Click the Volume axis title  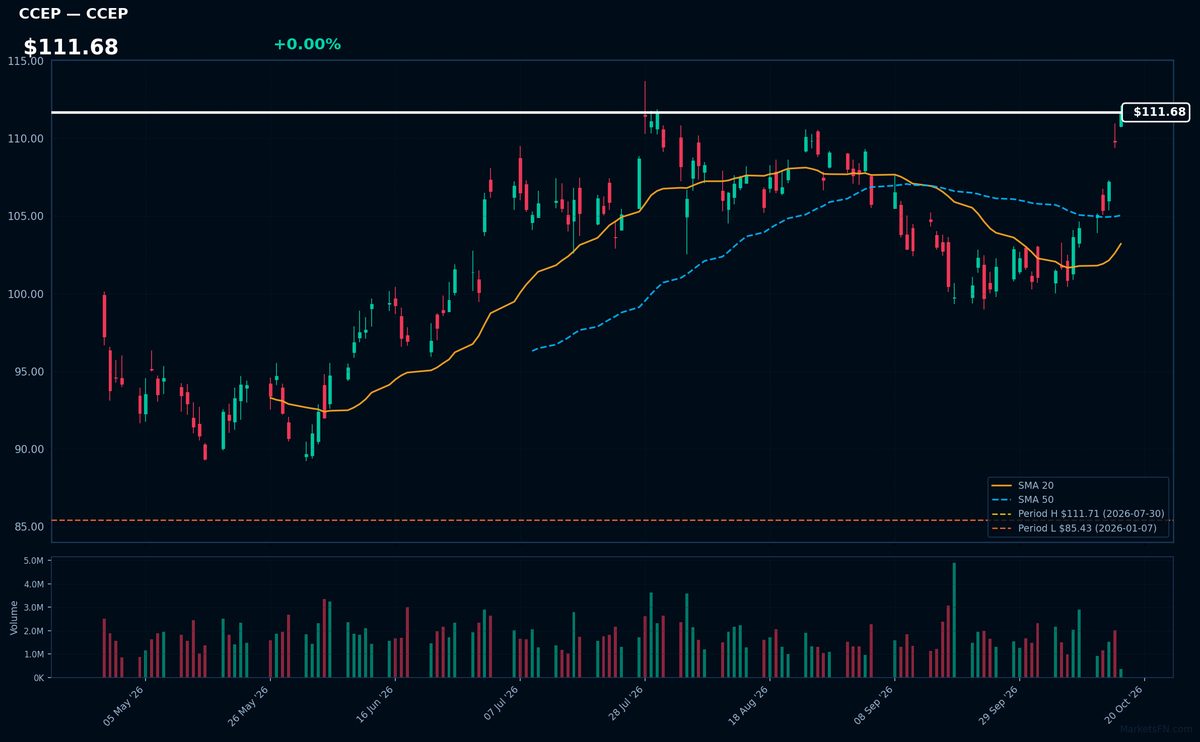[13, 617]
